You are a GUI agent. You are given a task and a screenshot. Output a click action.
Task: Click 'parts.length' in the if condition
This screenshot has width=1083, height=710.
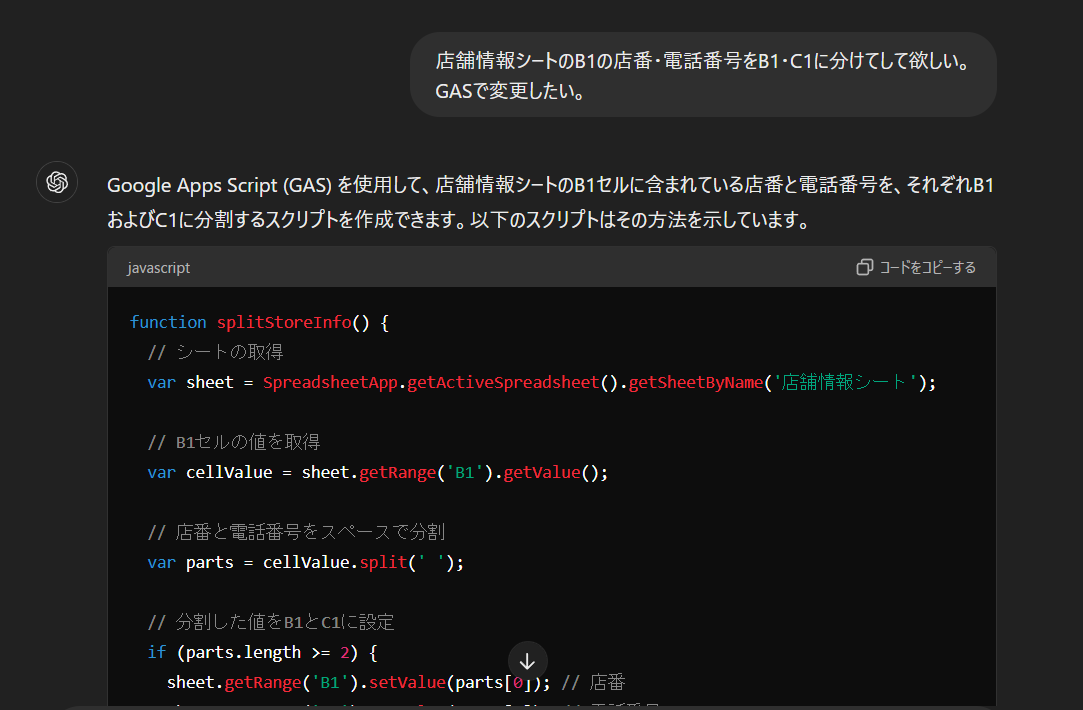point(243,653)
